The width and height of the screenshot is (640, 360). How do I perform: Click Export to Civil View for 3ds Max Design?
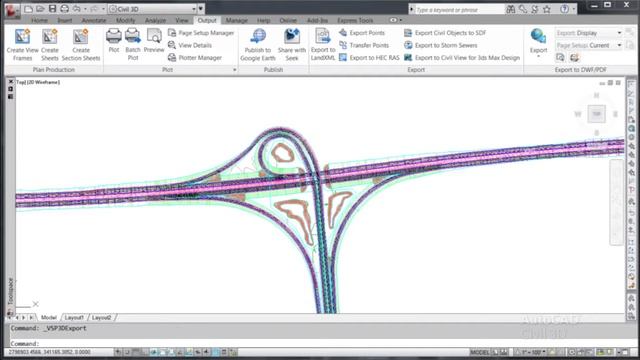(462, 58)
